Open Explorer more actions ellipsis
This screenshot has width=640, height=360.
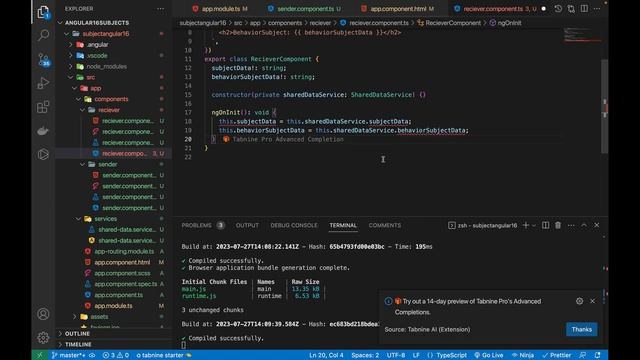pyautogui.click(x=160, y=9)
